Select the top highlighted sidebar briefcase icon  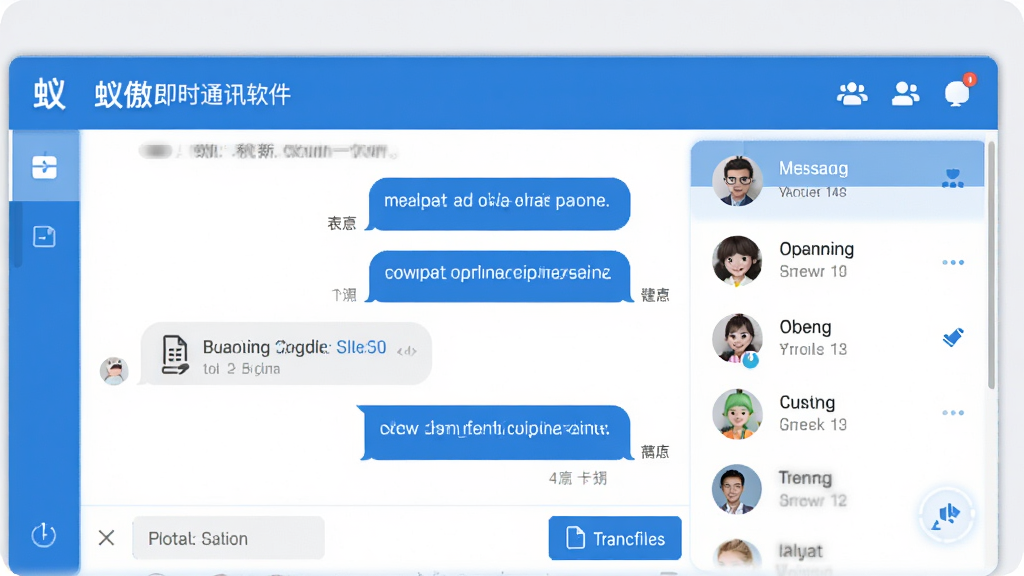point(44,166)
